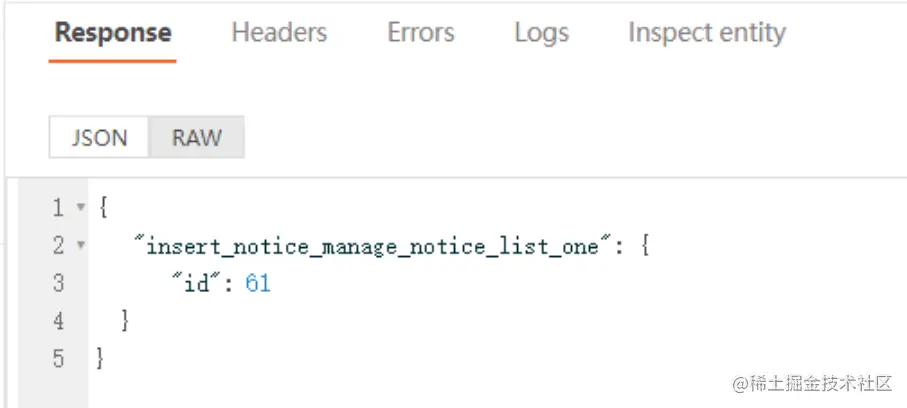This screenshot has height=408, width=907.
Task: Click the insert_notice_manage_notice_list_one key text
Action: [x=373, y=247]
